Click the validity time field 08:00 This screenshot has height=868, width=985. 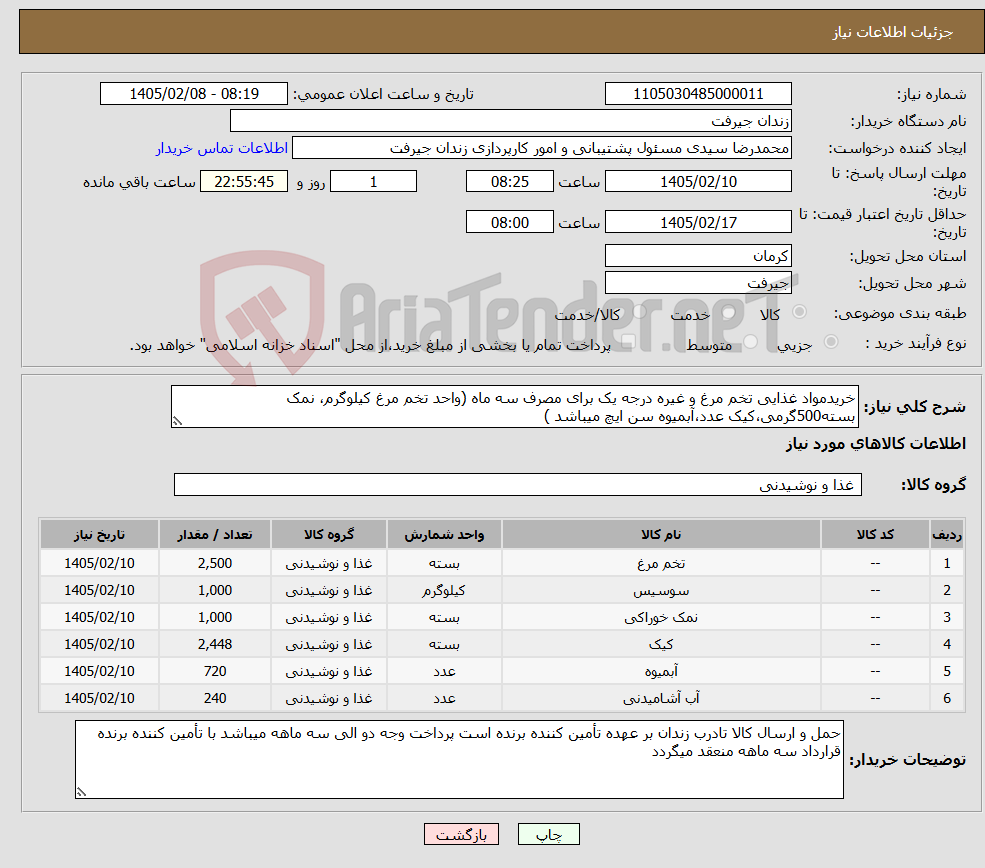point(509,222)
